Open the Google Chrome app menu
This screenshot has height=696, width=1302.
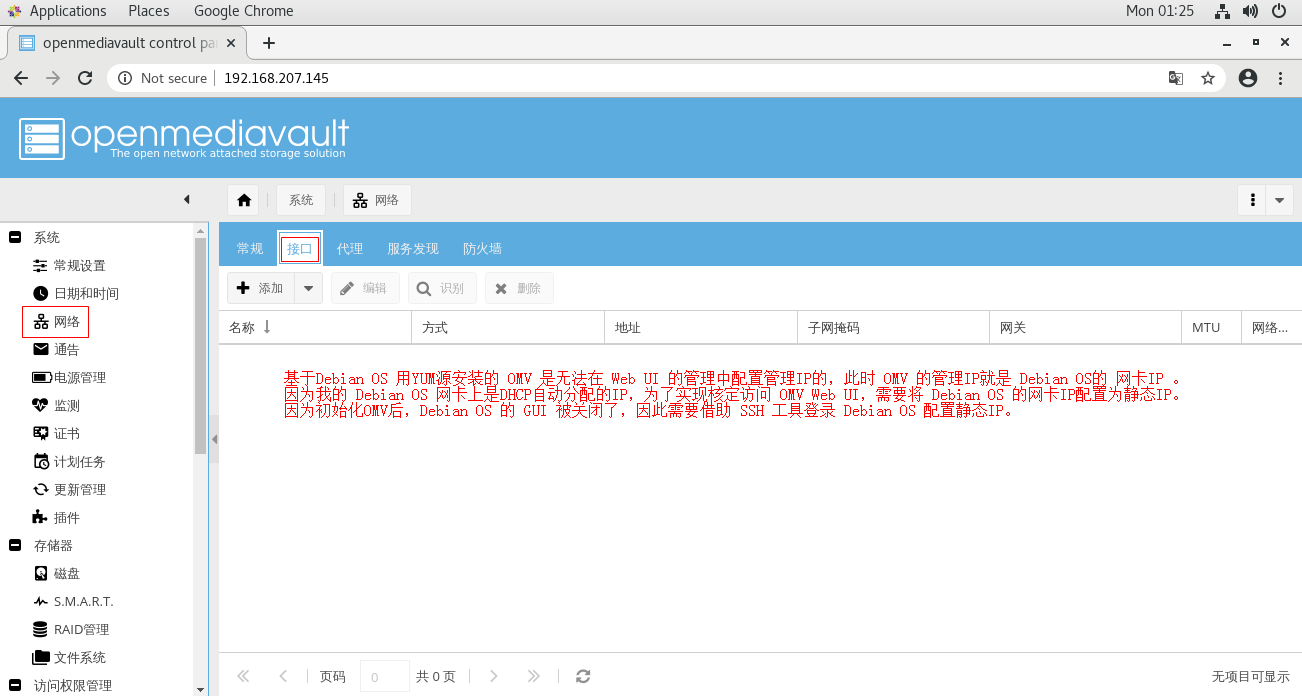(x=244, y=11)
